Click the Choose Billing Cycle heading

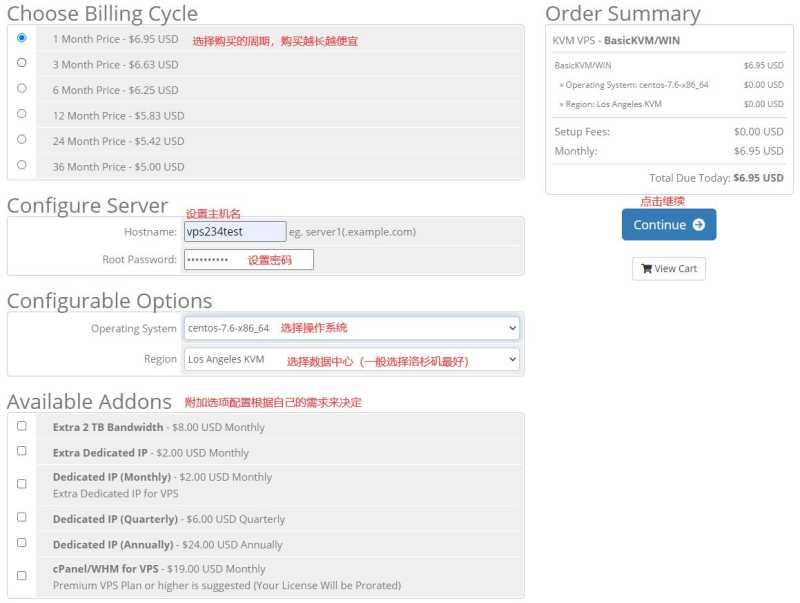pyautogui.click(x=102, y=13)
